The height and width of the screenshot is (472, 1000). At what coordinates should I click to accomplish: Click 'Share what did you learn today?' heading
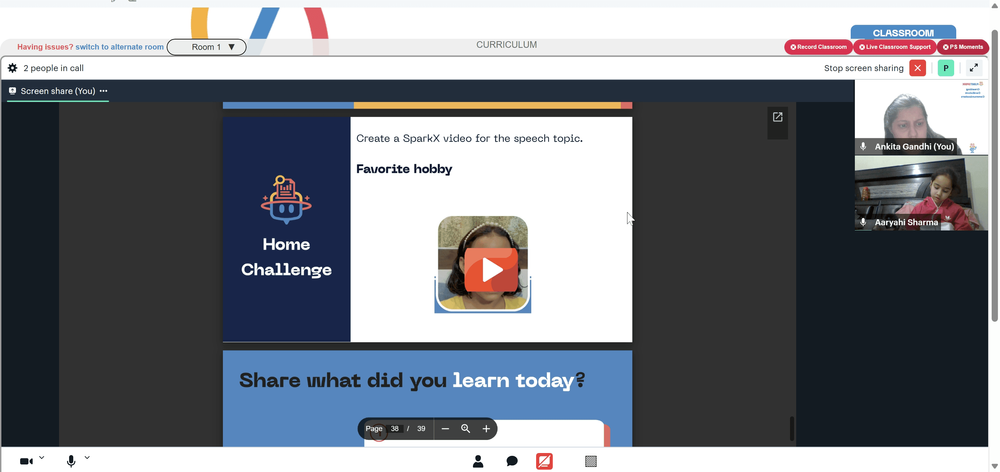pyautogui.click(x=412, y=381)
